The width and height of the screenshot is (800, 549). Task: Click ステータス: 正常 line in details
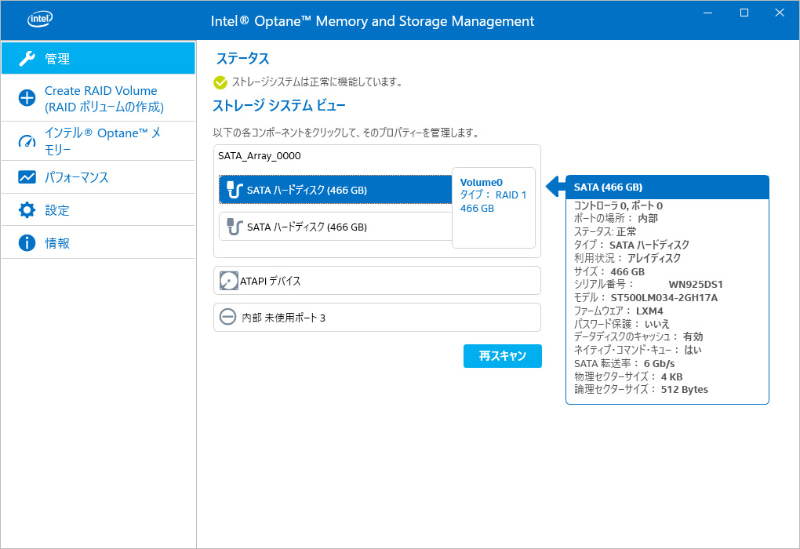click(605, 232)
